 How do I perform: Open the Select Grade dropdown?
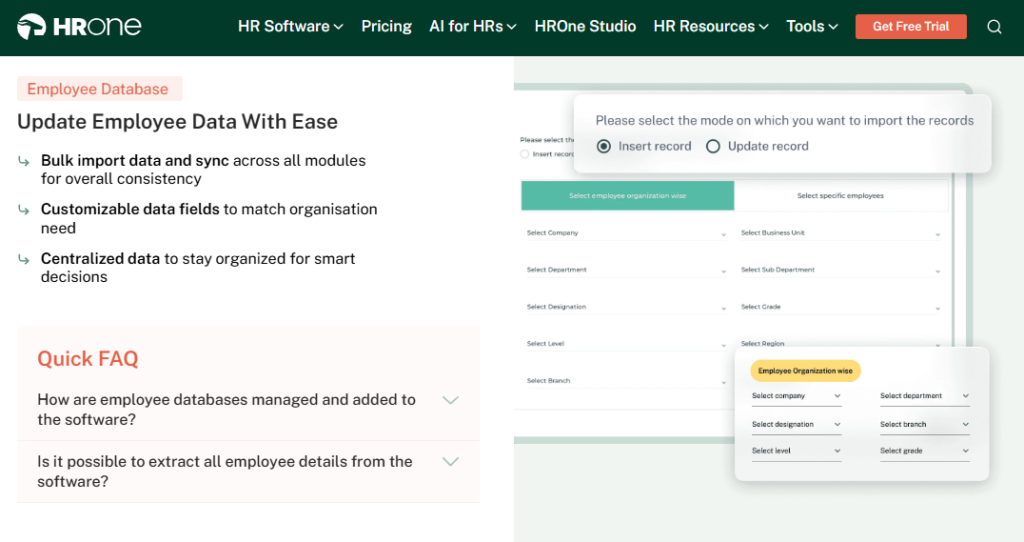pos(840,307)
